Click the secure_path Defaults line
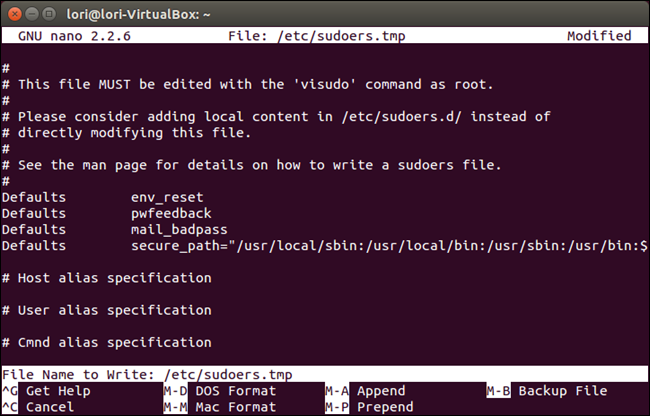This screenshot has width=650, height=416. pyautogui.click(x=325, y=246)
